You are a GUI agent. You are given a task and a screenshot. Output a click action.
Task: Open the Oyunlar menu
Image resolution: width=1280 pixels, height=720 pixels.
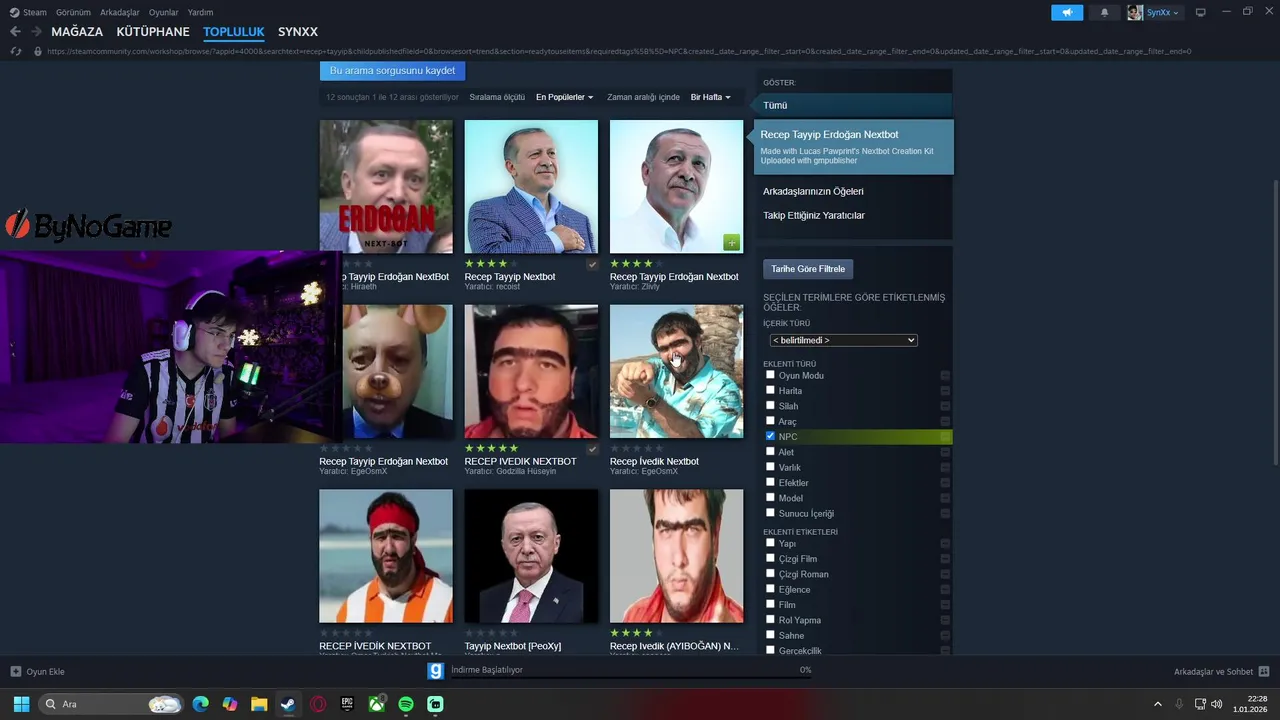pos(164,12)
